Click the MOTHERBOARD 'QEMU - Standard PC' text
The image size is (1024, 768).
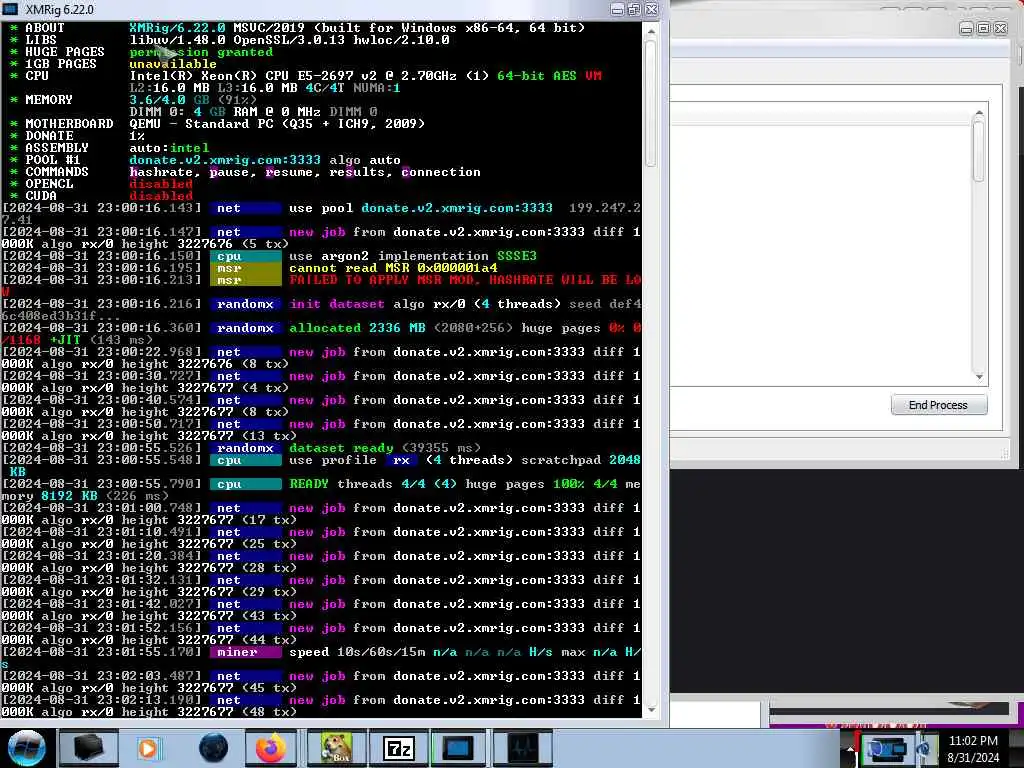pyautogui.click(x=277, y=124)
